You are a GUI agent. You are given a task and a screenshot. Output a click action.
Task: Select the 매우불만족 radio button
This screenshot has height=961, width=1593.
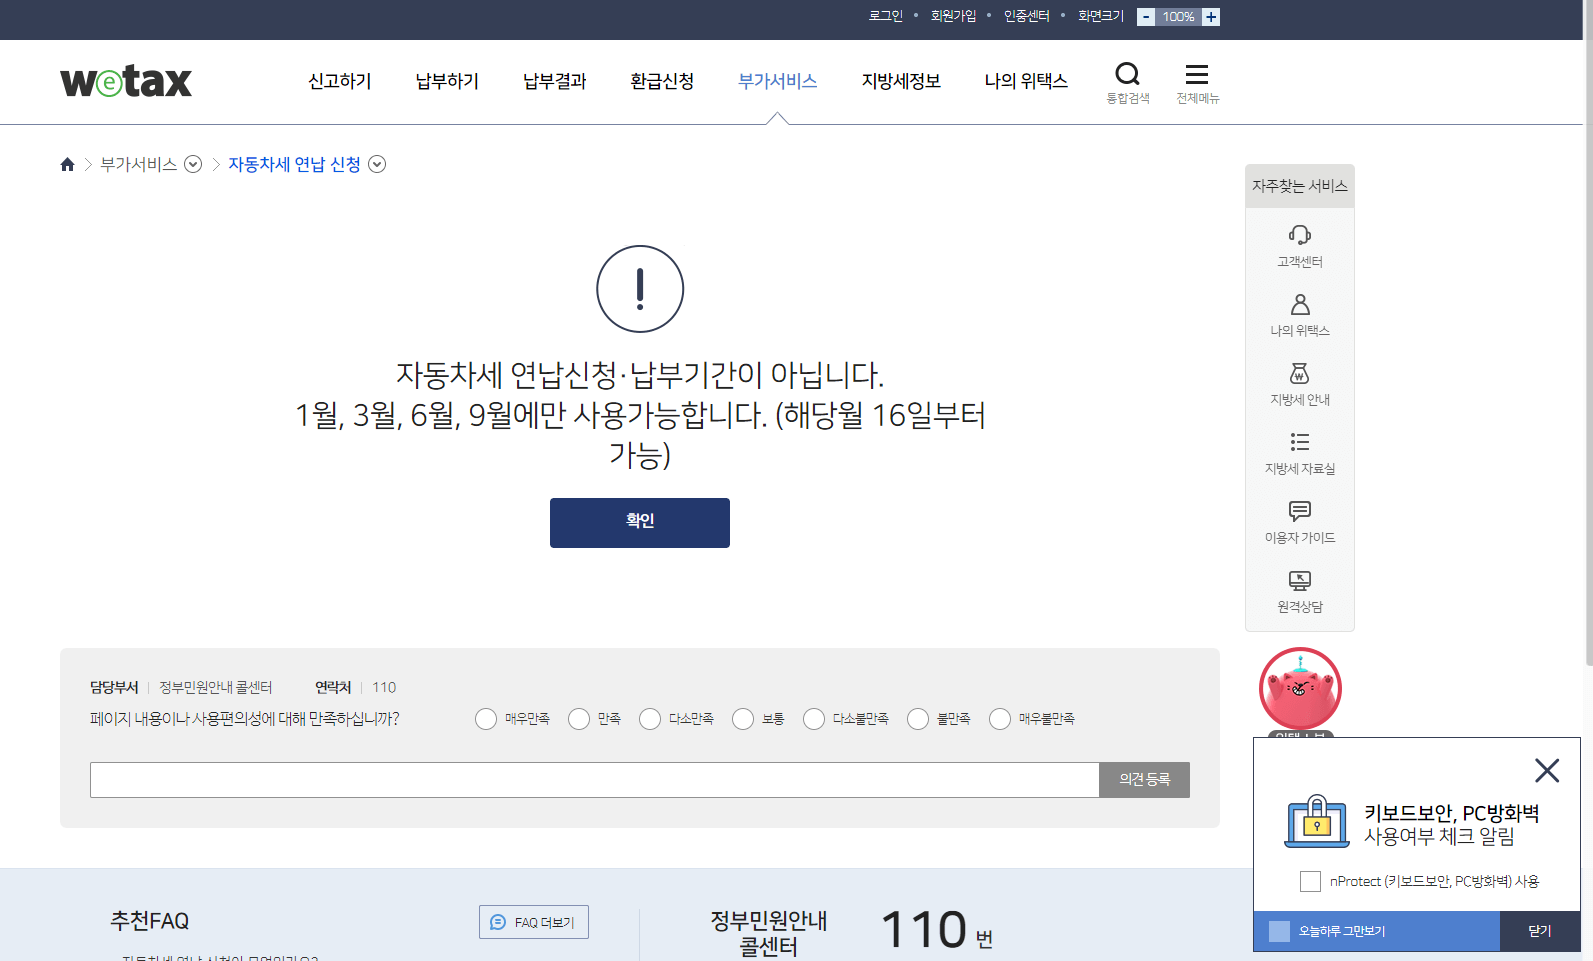tap(1000, 719)
